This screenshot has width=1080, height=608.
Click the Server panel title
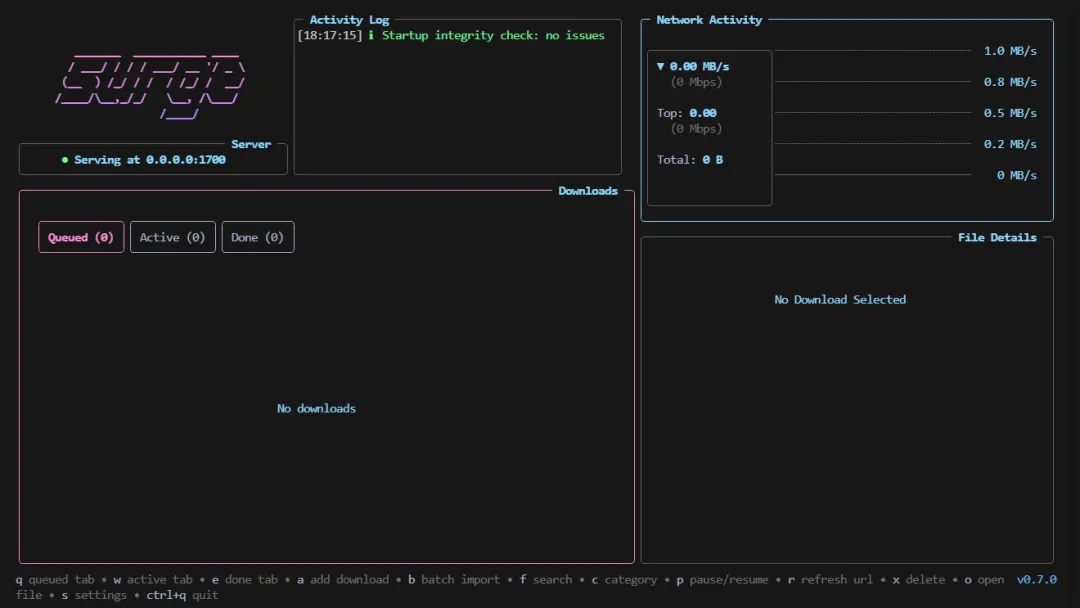[251, 144]
